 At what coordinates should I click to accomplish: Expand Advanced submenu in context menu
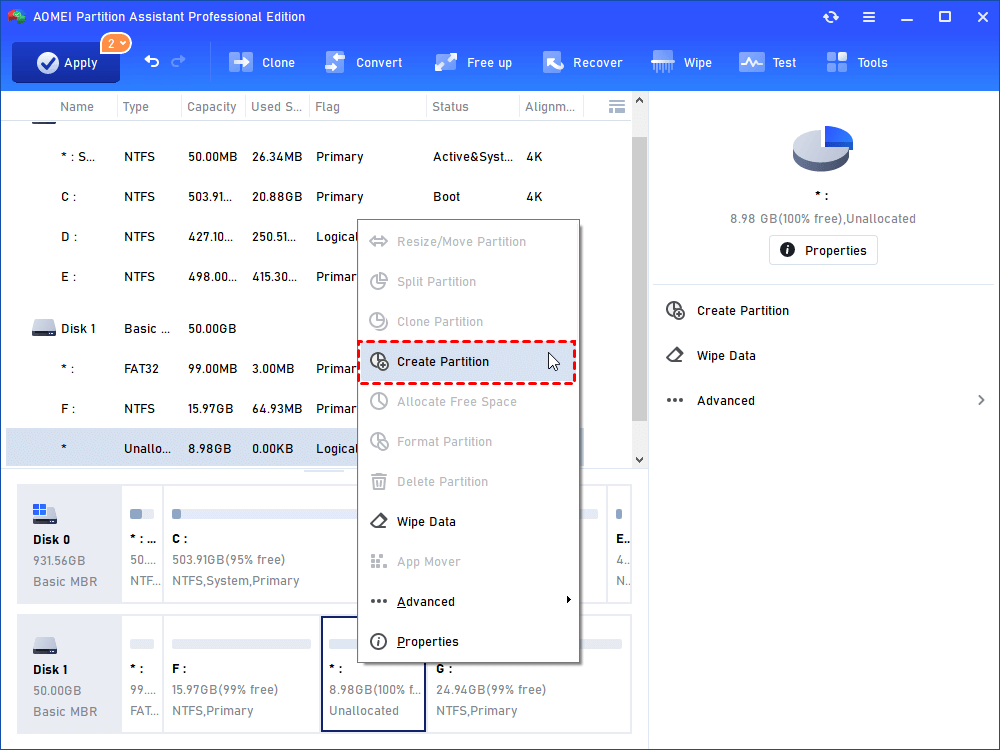(x=468, y=601)
